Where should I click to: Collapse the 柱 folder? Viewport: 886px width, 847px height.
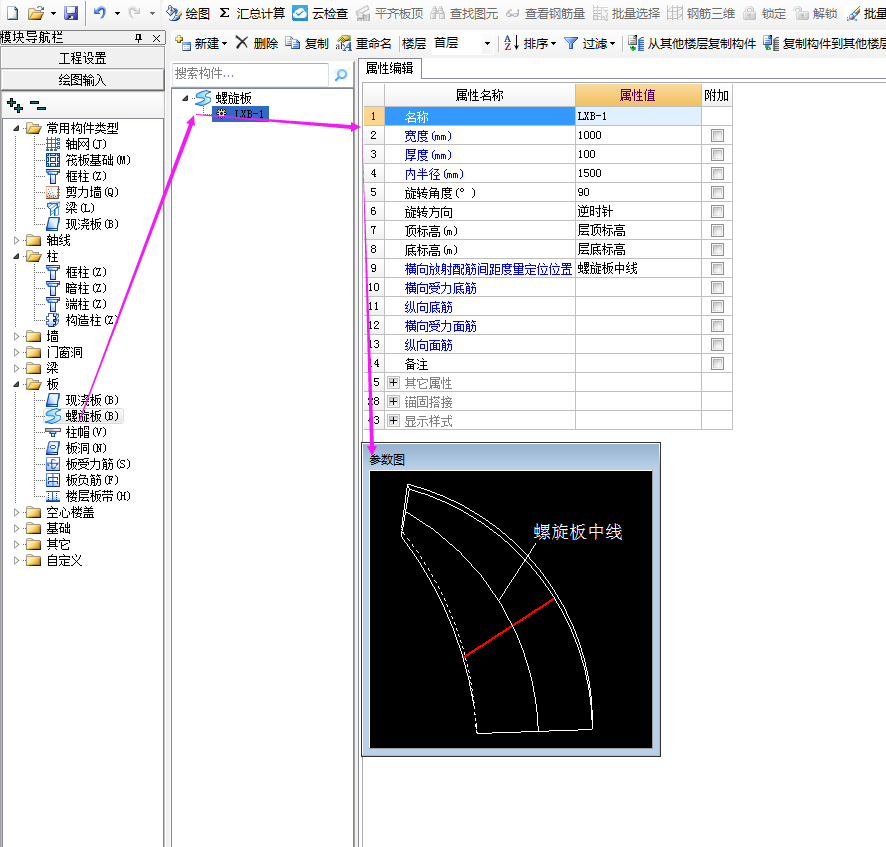pyautogui.click(x=16, y=256)
